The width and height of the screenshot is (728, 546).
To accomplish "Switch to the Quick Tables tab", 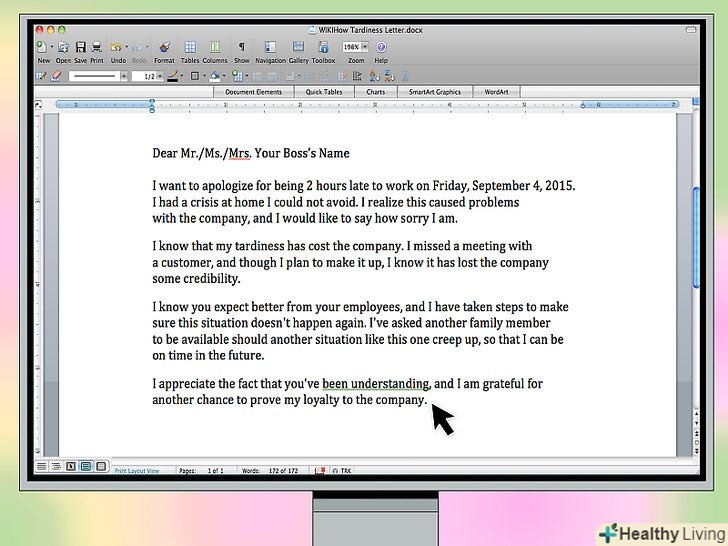I will point(324,92).
